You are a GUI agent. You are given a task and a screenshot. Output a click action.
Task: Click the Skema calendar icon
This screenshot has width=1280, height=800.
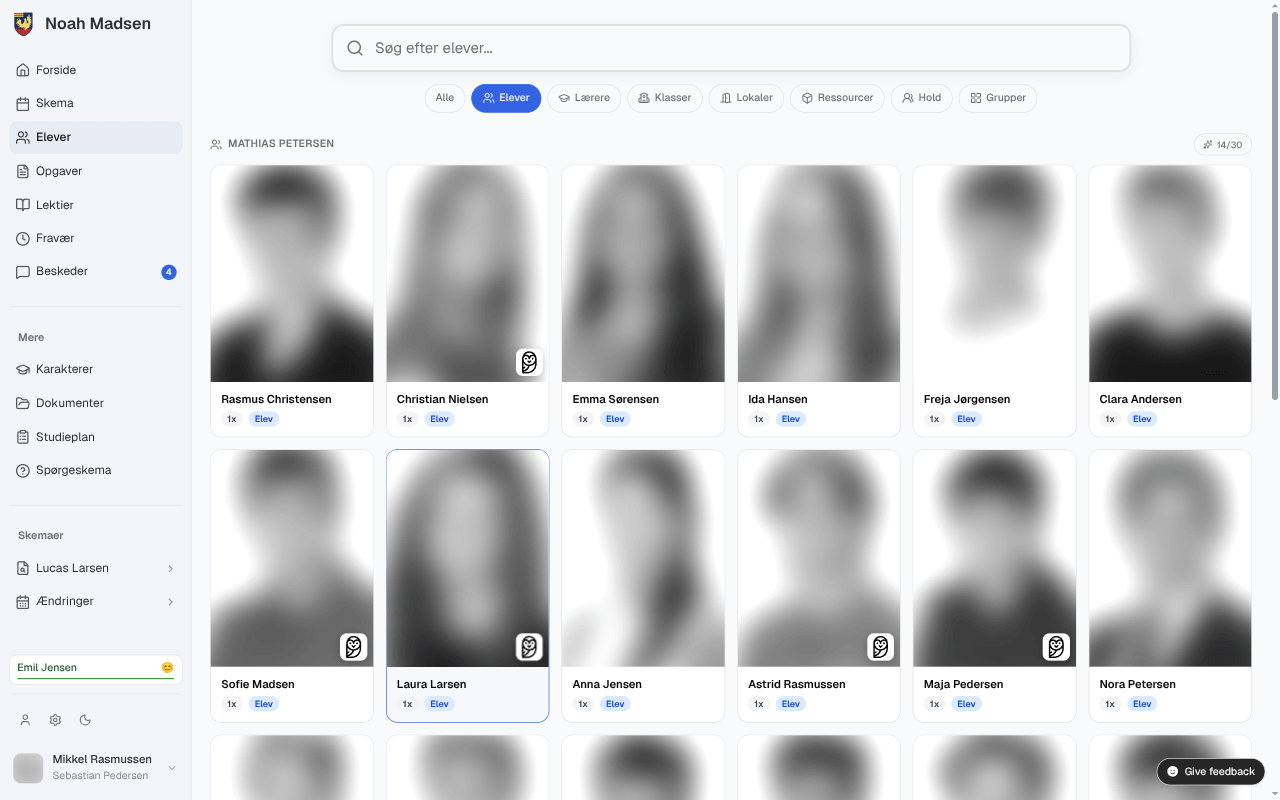click(x=23, y=103)
